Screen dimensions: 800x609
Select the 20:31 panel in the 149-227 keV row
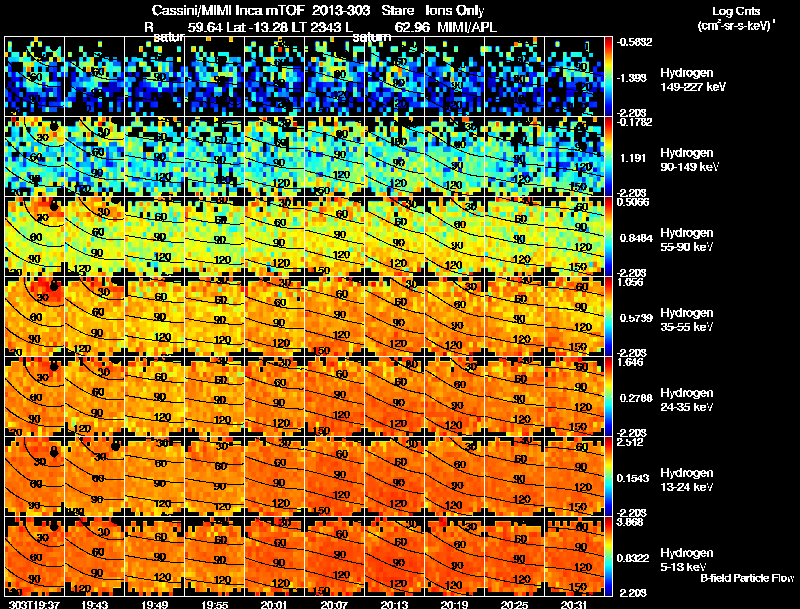coord(574,76)
